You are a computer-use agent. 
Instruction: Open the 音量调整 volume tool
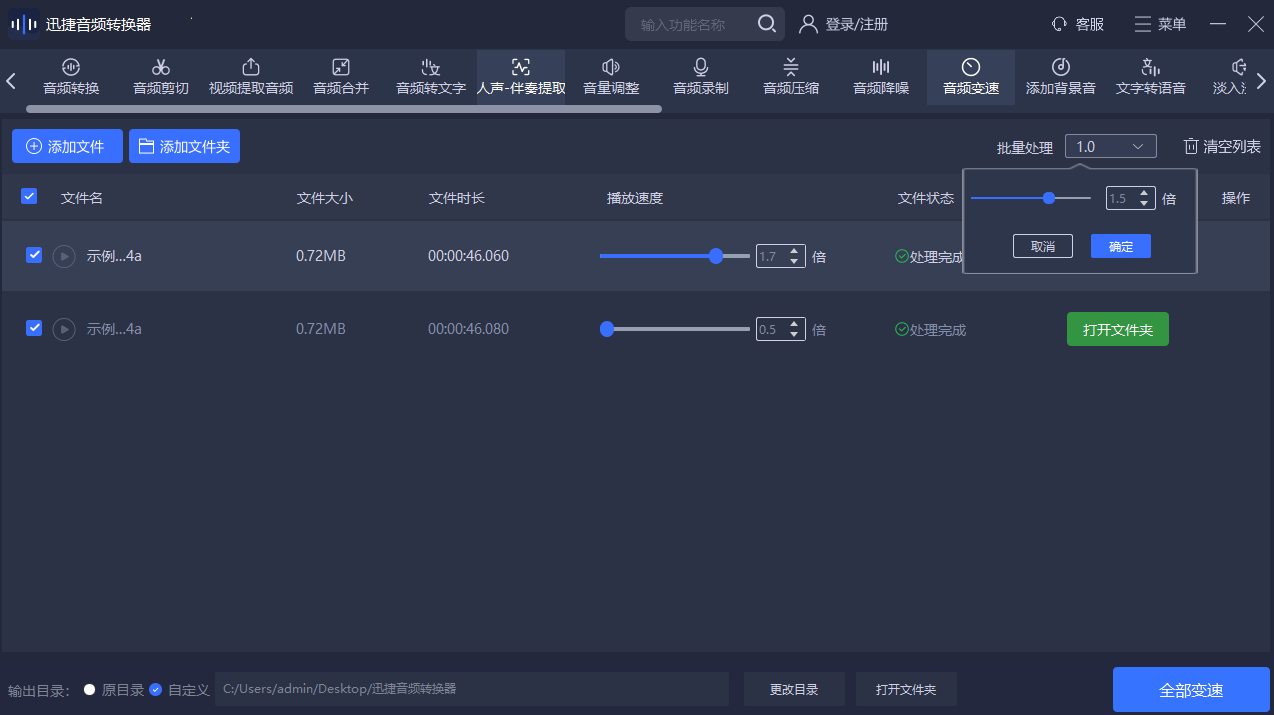[611, 77]
